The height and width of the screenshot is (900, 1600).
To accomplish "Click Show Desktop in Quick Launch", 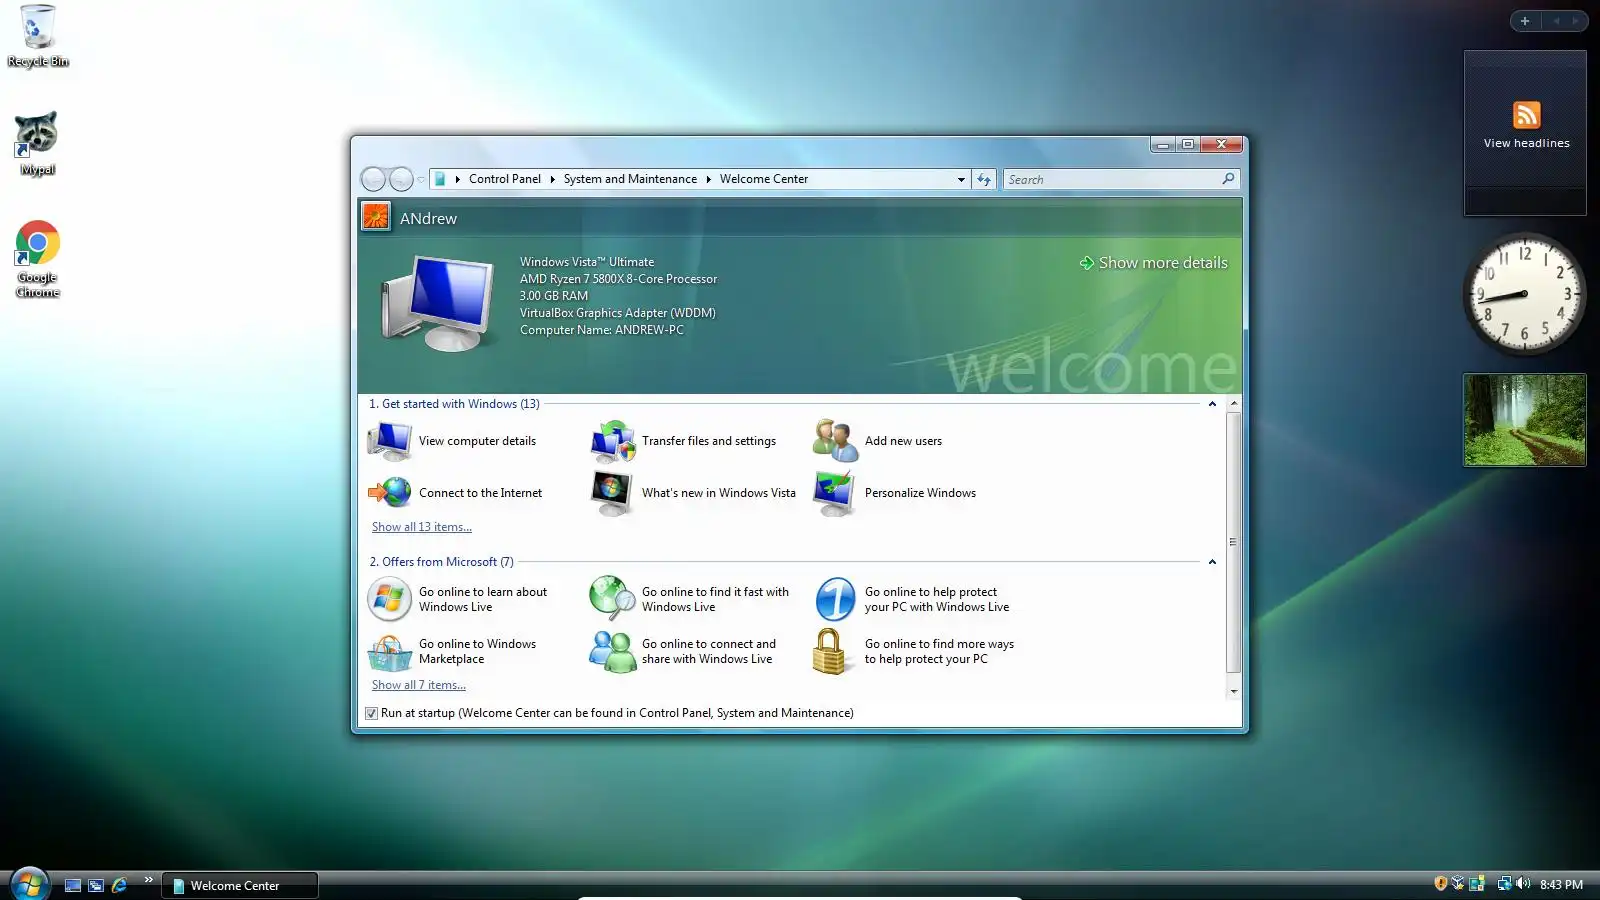I will point(73,885).
